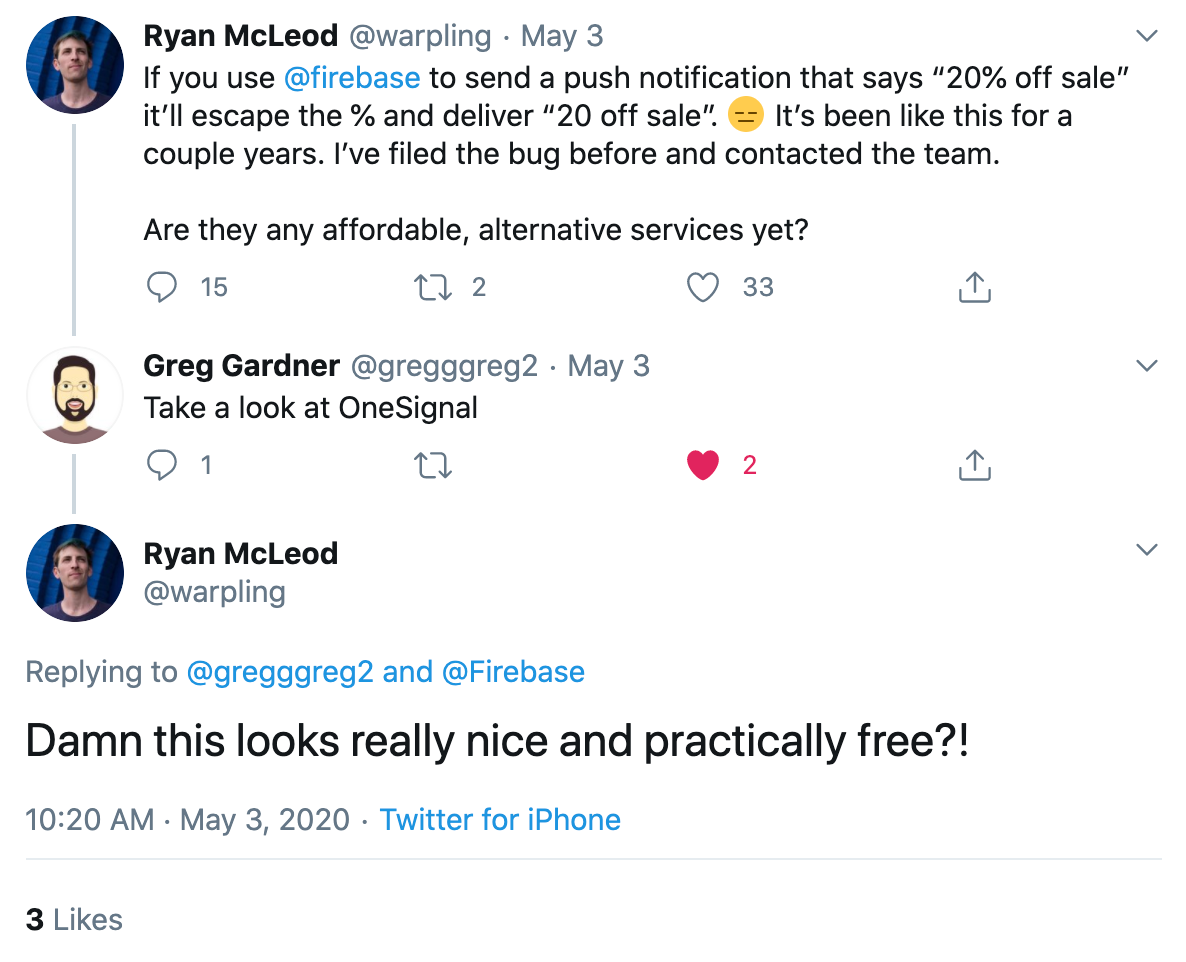Share Ryan McLeod's firebase tweet
Image resolution: width=1186 pixels, height=962 pixels.
(x=974, y=287)
